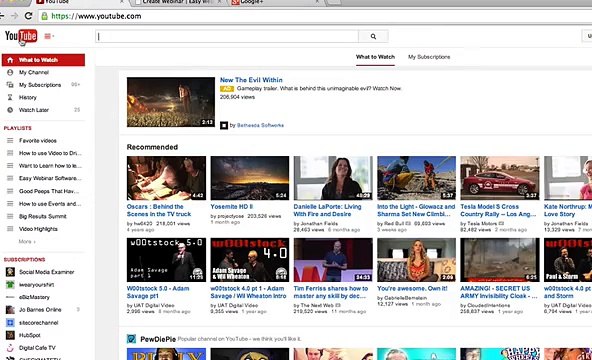Click PewDiePie channel name
The width and height of the screenshot is (592, 360).
[158, 339]
